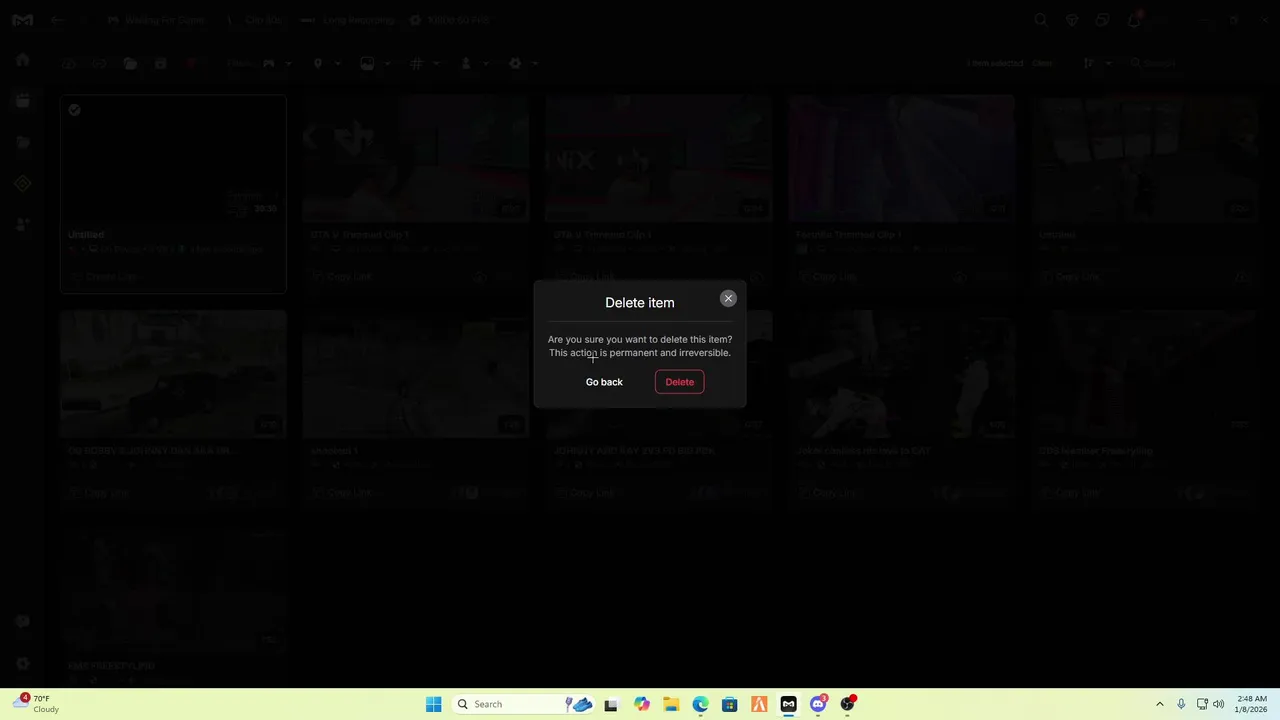Viewport: 1280px width, 720px height.
Task: Open File Explorer from the taskbar
Action: (x=671, y=704)
